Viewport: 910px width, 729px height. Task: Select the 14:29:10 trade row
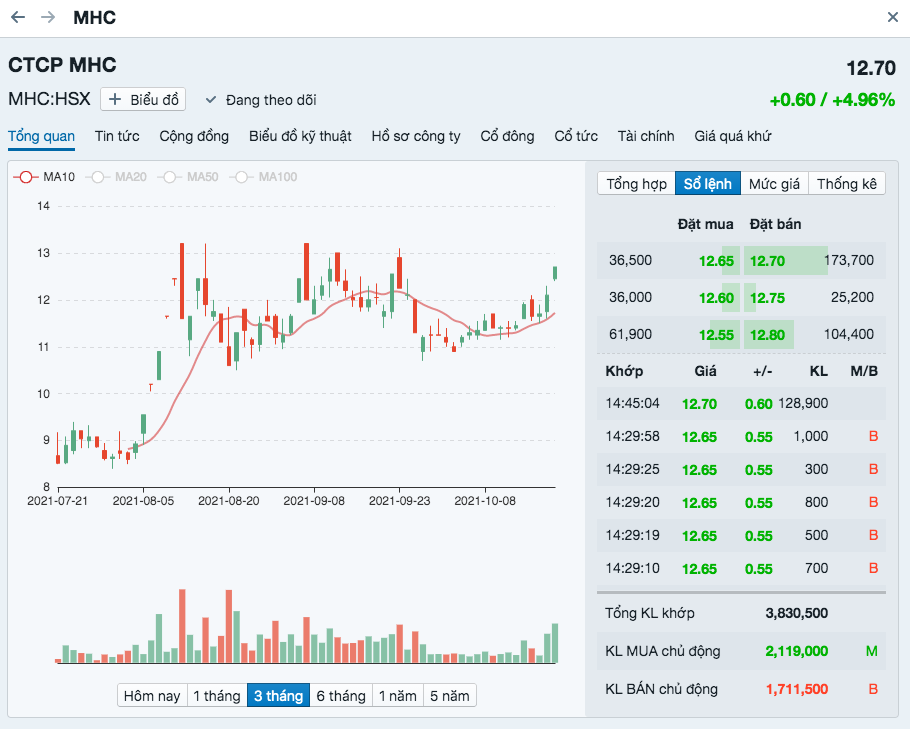pyautogui.click(x=741, y=569)
